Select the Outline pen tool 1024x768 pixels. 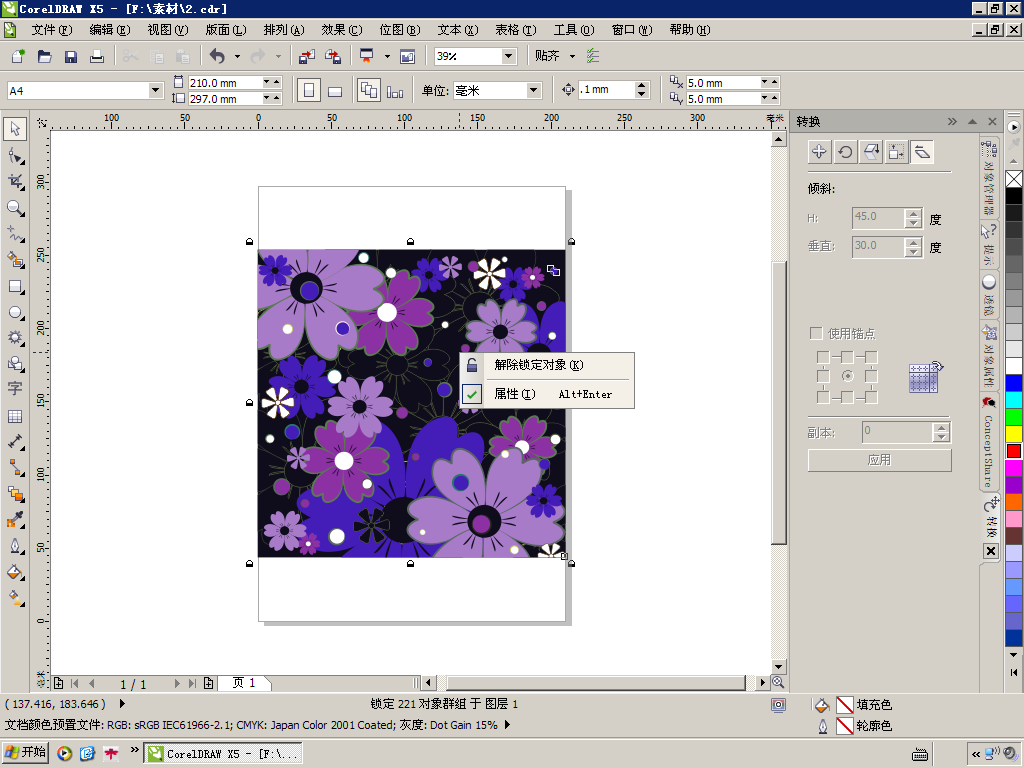tap(15, 546)
